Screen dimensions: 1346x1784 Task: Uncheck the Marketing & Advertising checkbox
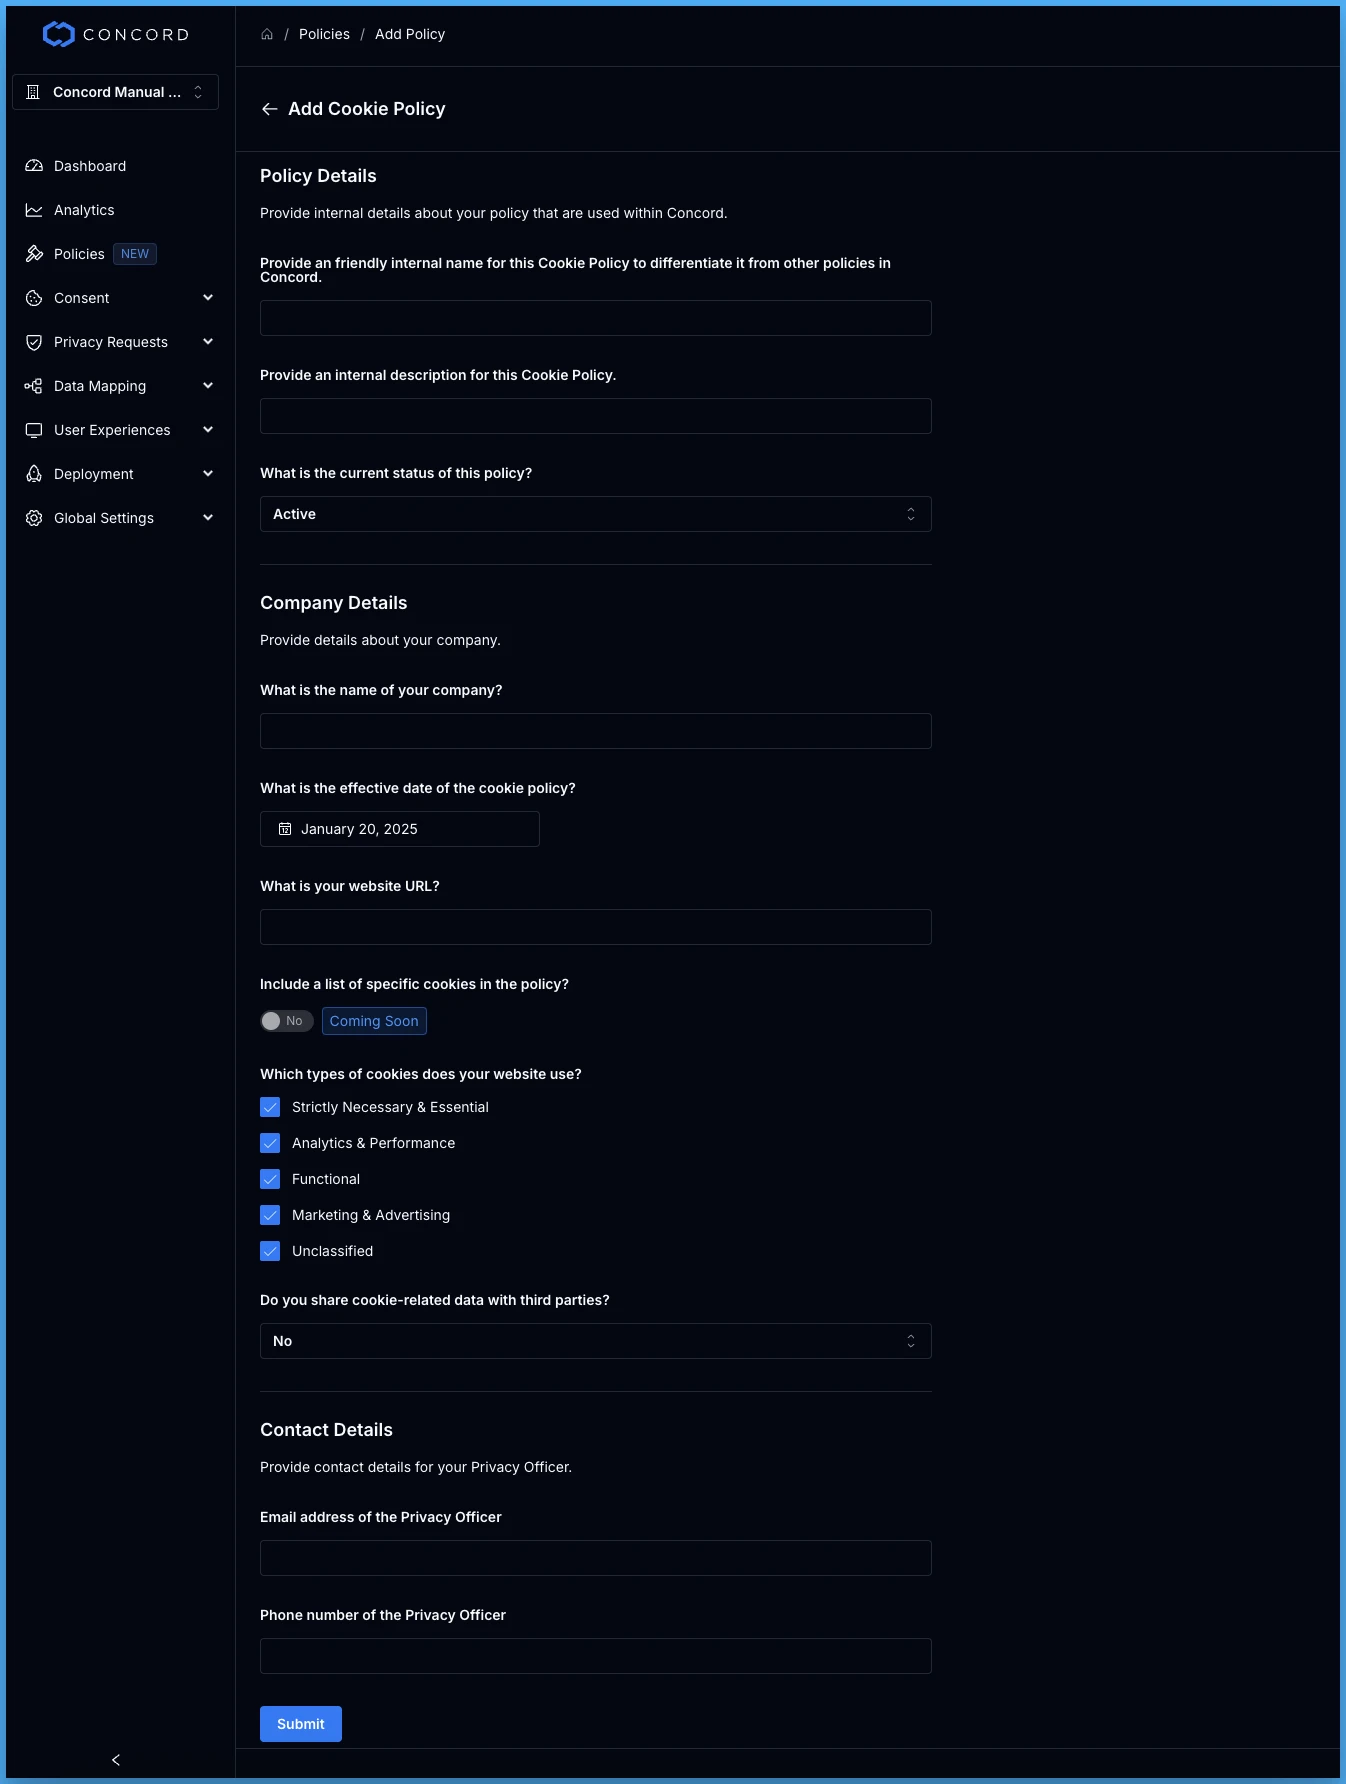(x=270, y=1215)
